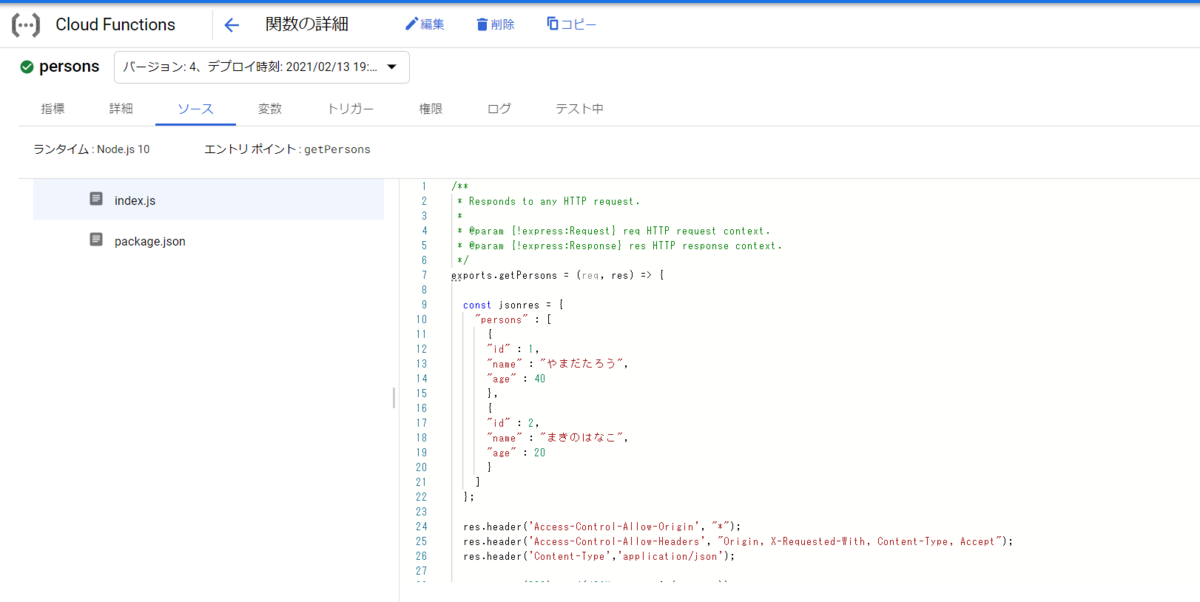This screenshot has height=602, width=1200.
Task: Switch to the テスト中 tab
Action: point(578,109)
